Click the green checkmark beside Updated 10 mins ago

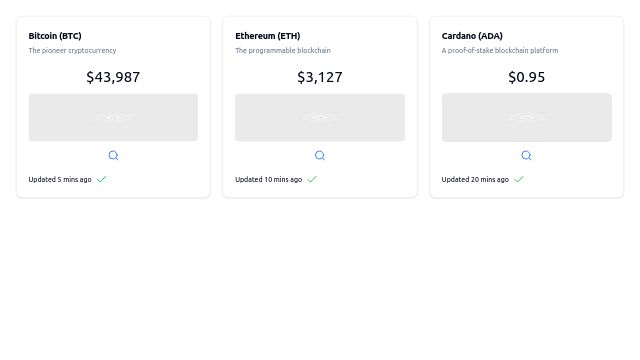312,179
